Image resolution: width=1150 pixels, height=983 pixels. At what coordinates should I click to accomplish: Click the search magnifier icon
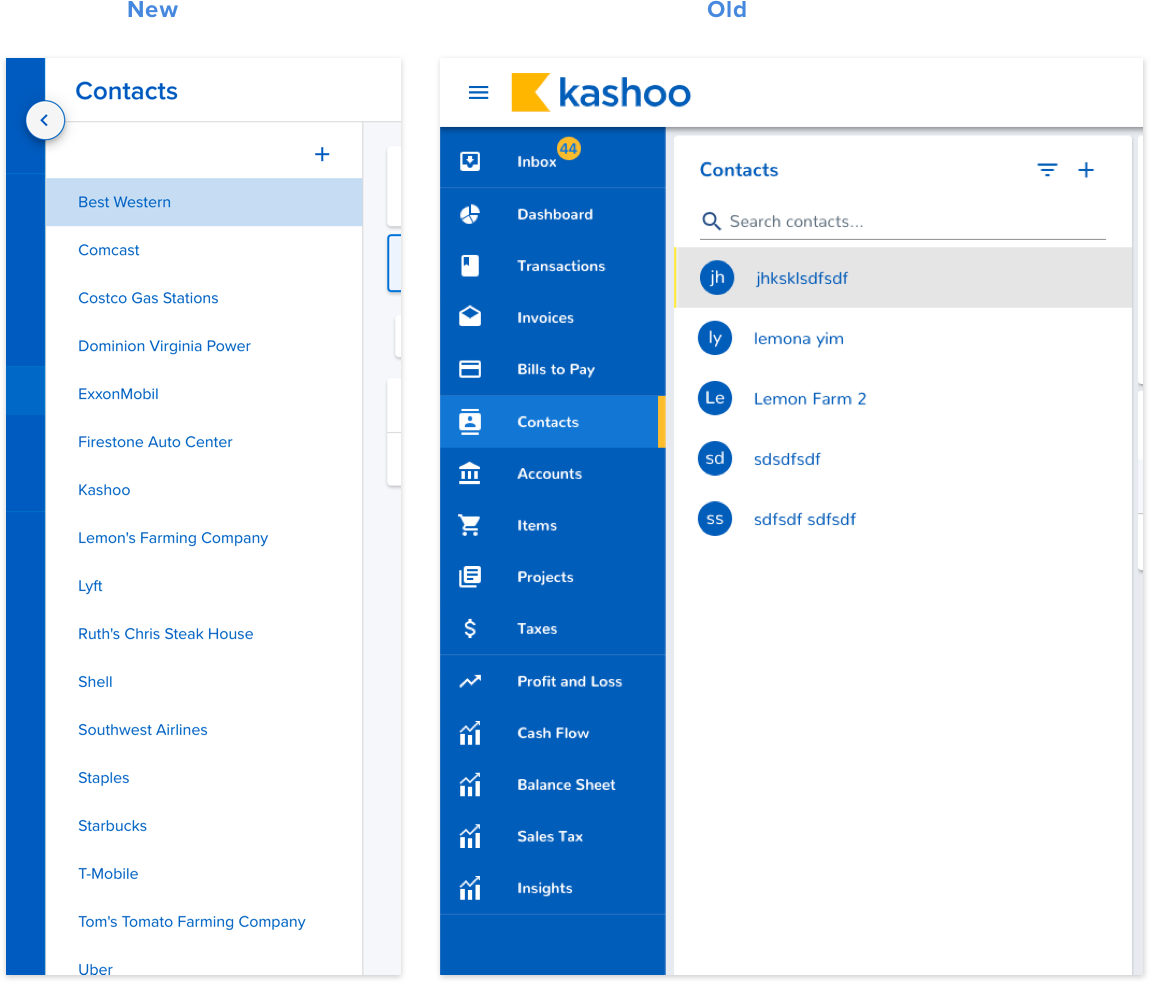(711, 221)
